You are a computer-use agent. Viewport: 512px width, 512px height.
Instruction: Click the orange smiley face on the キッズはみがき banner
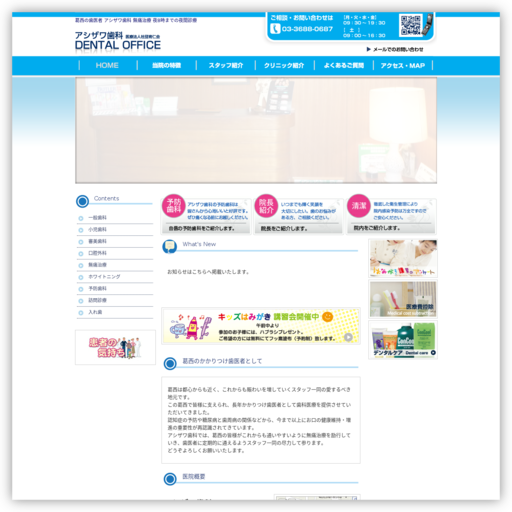pyautogui.click(x=327, y=316)
